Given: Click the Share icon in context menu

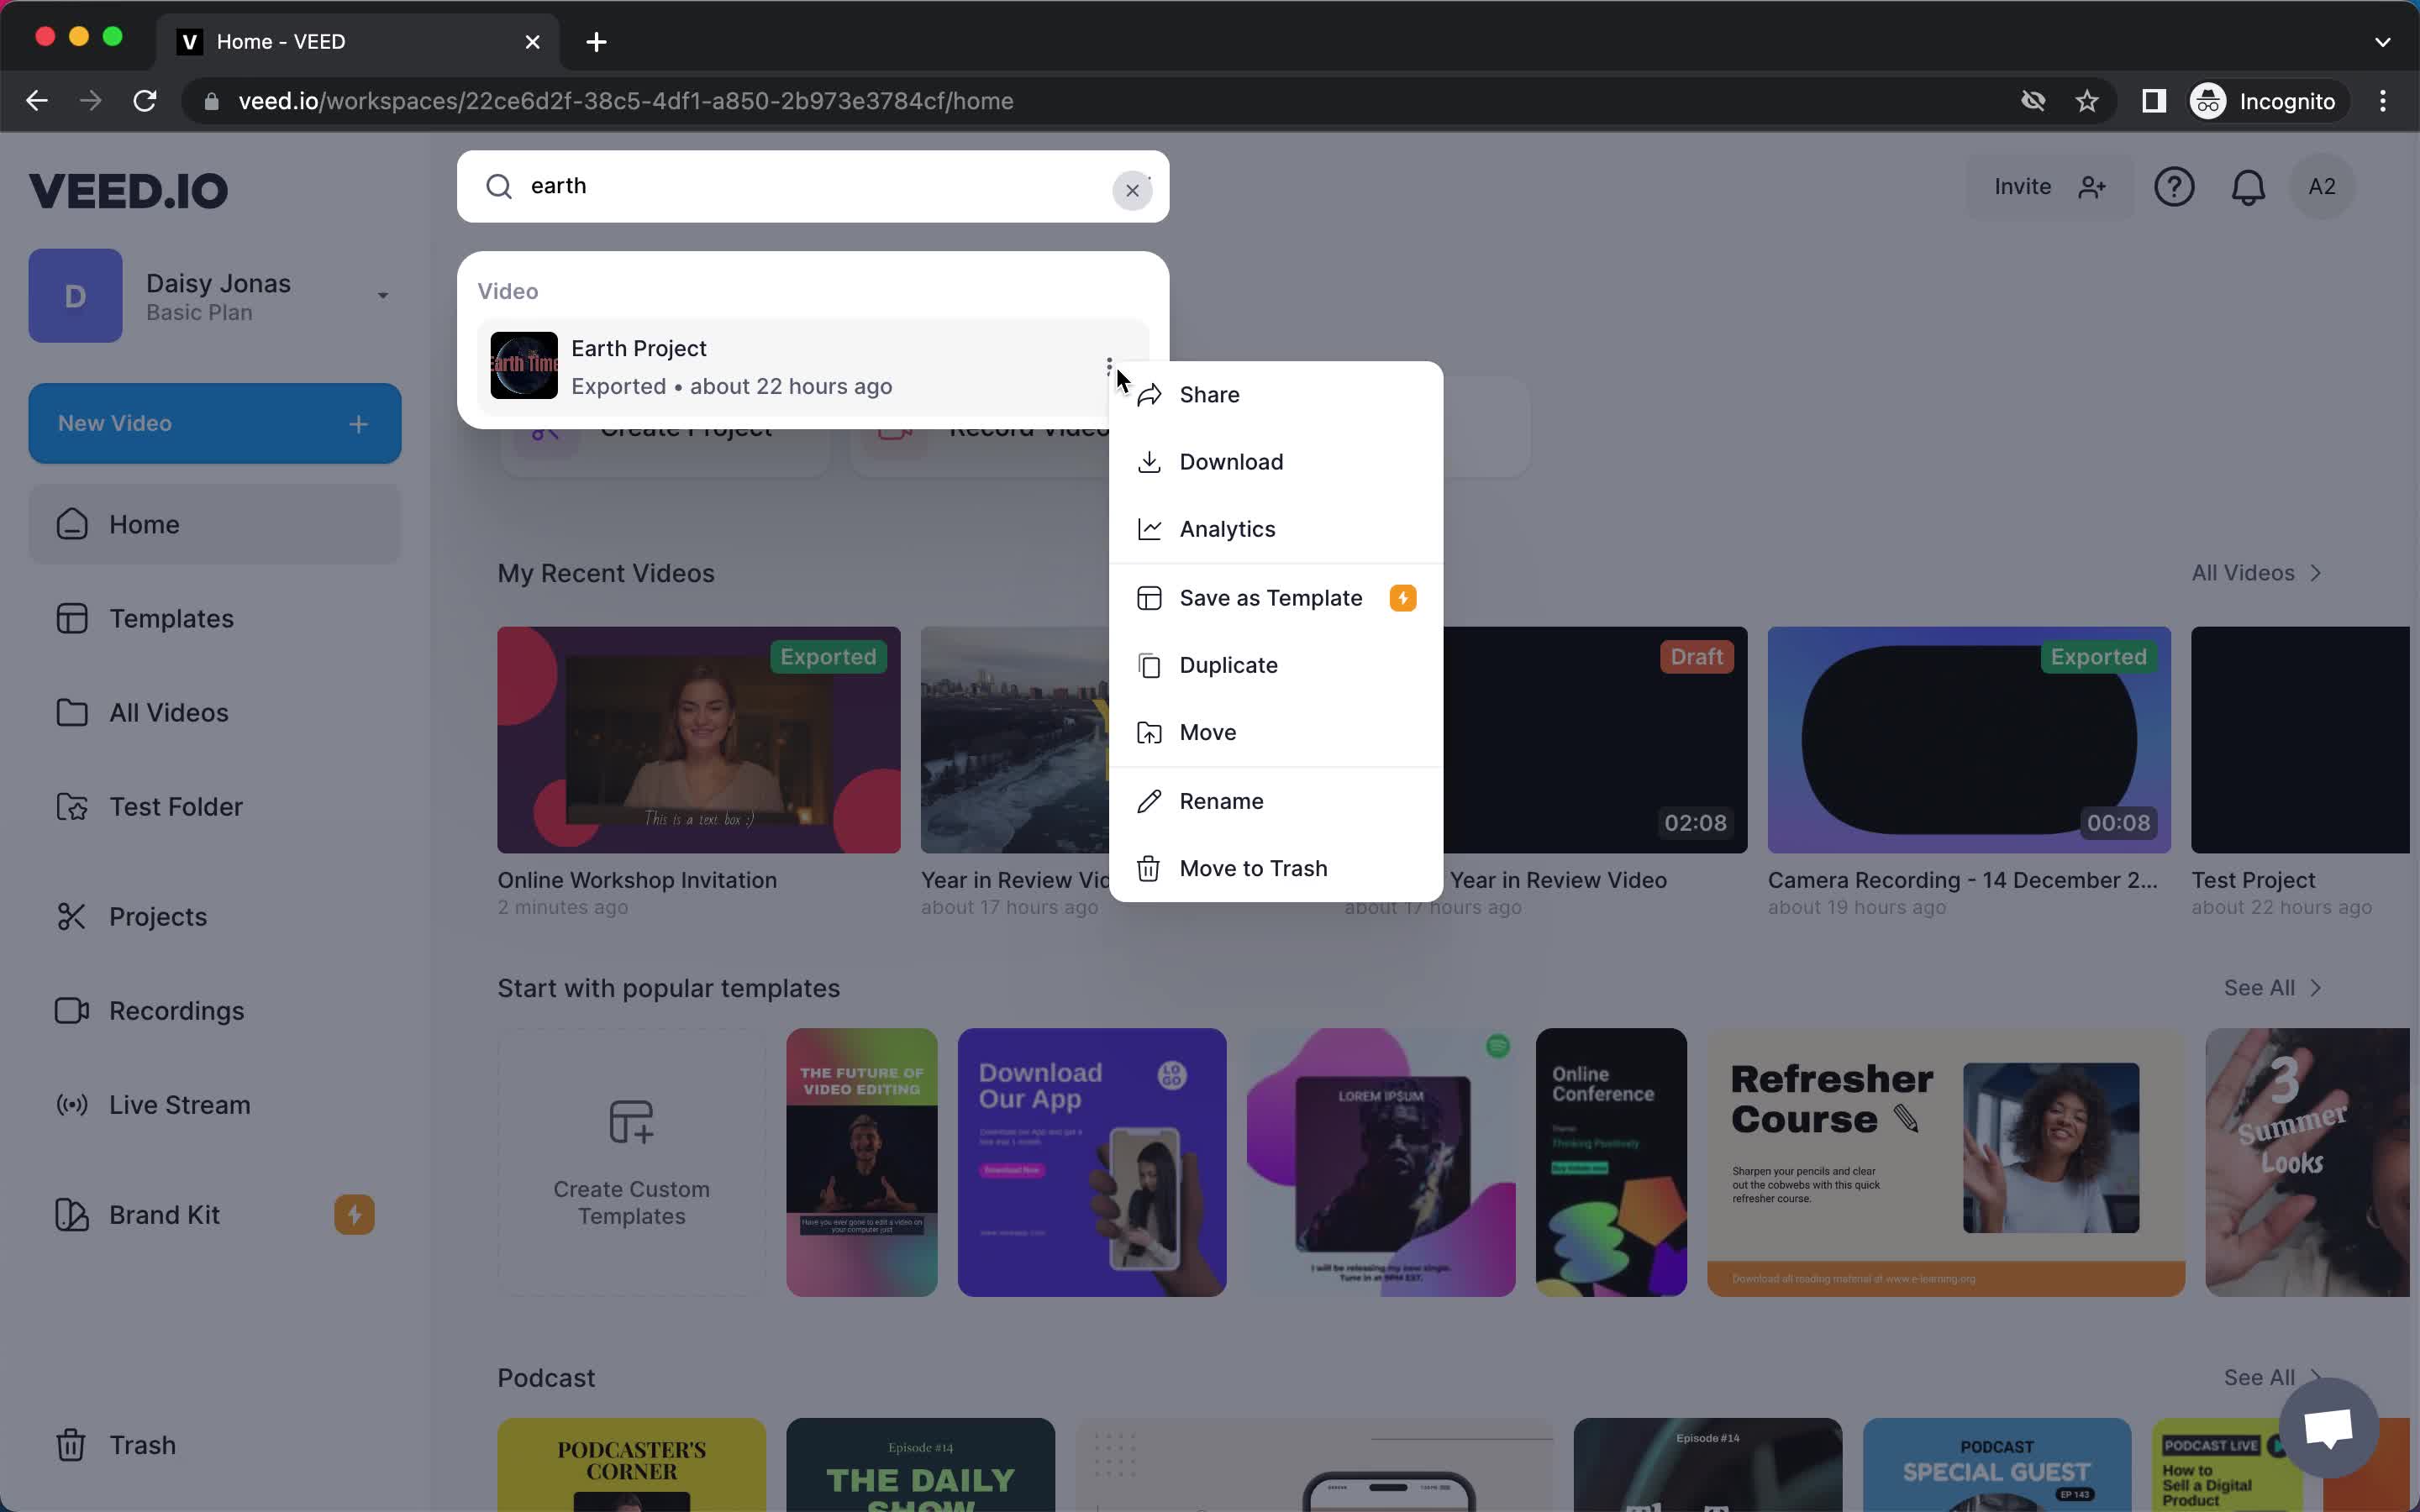Looking at the screenshot, I should pos(1148,394).
